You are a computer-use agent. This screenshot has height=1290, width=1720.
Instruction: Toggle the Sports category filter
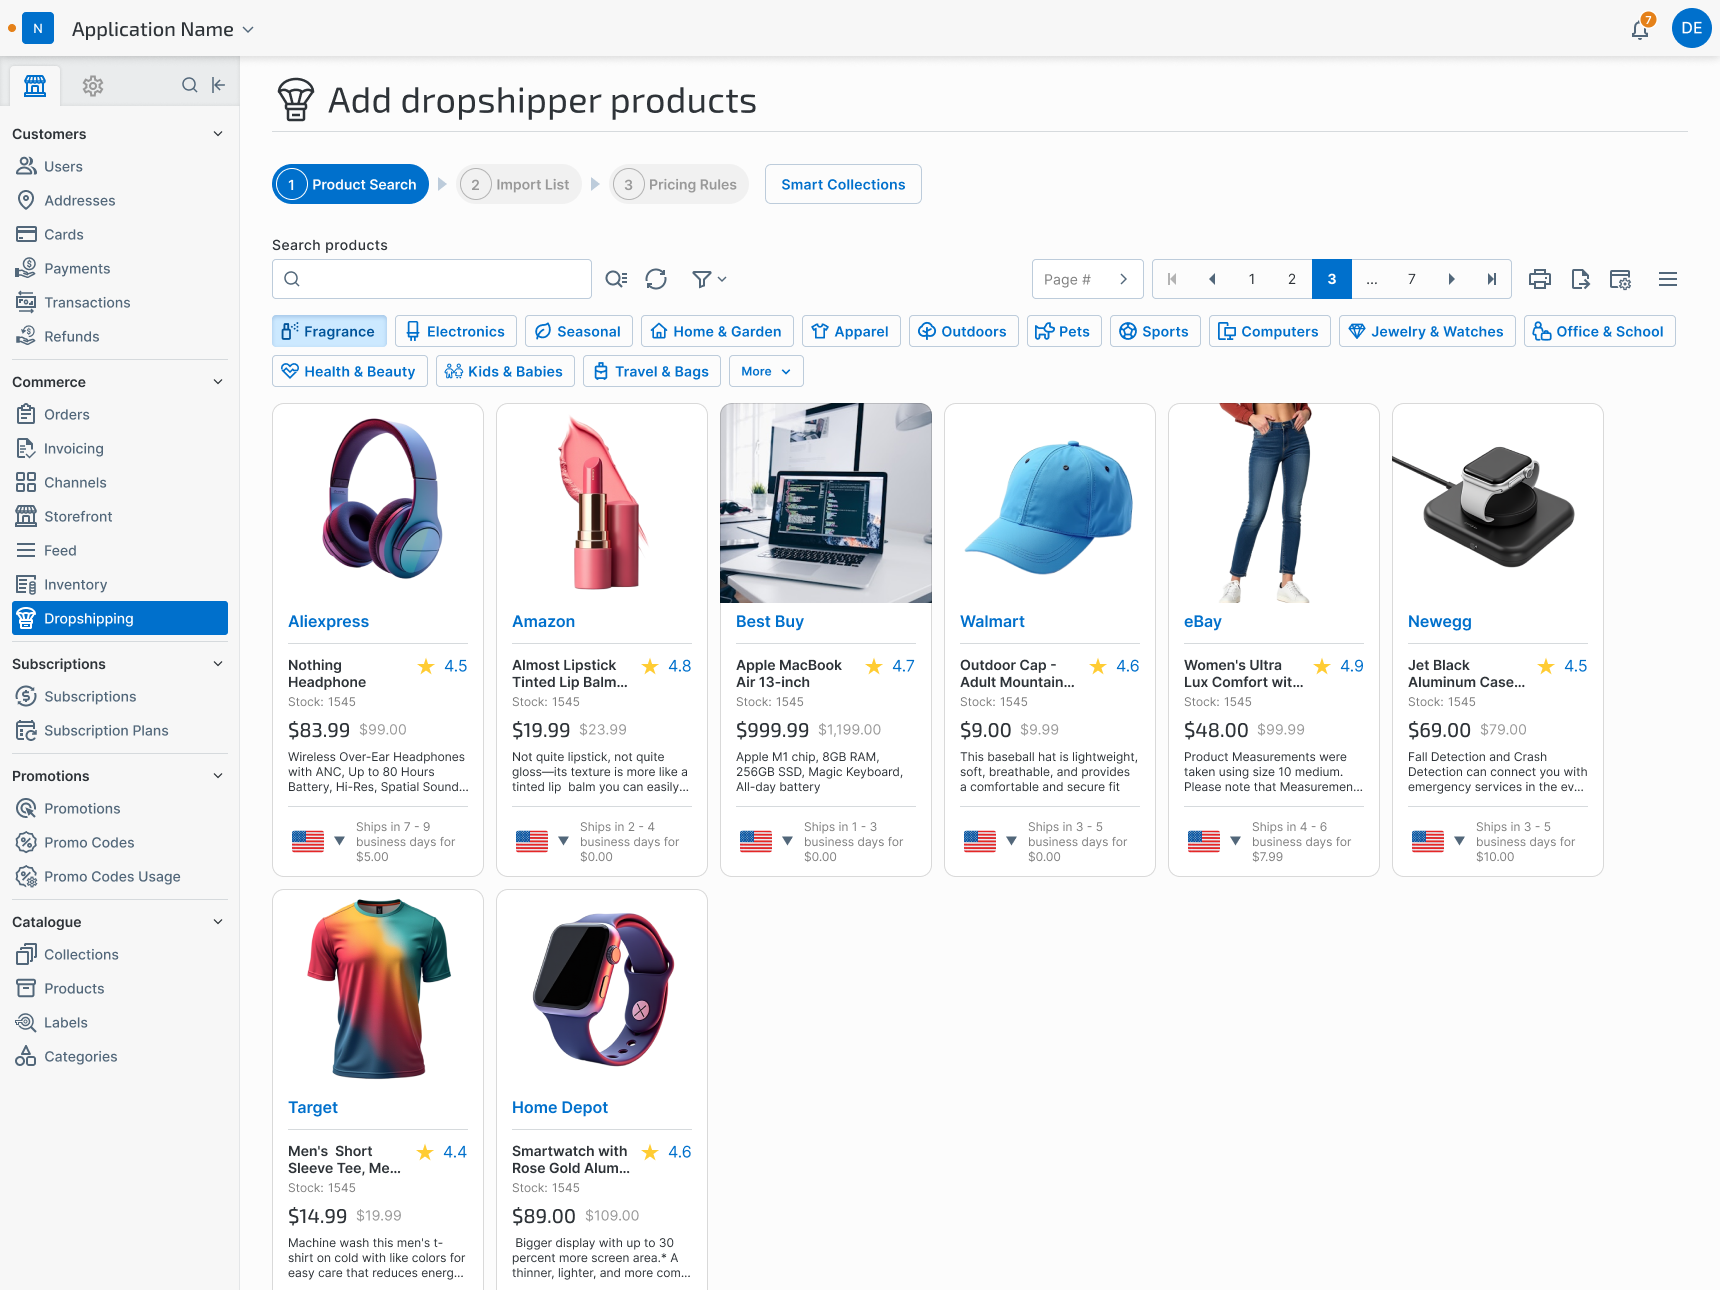[x=1155, y=331]
